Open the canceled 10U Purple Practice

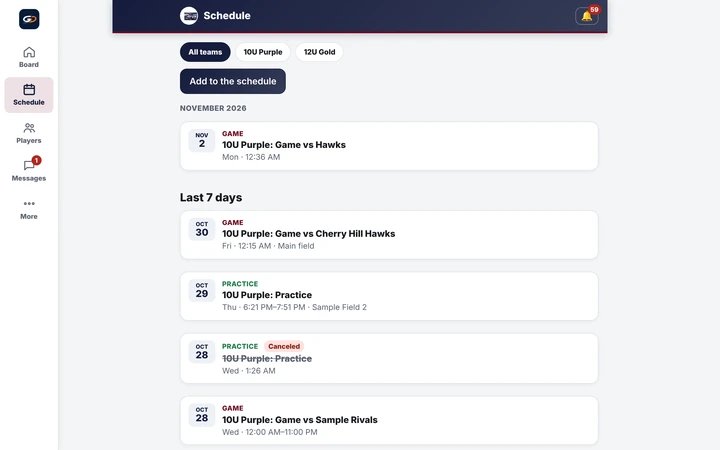tap(389, 358)
